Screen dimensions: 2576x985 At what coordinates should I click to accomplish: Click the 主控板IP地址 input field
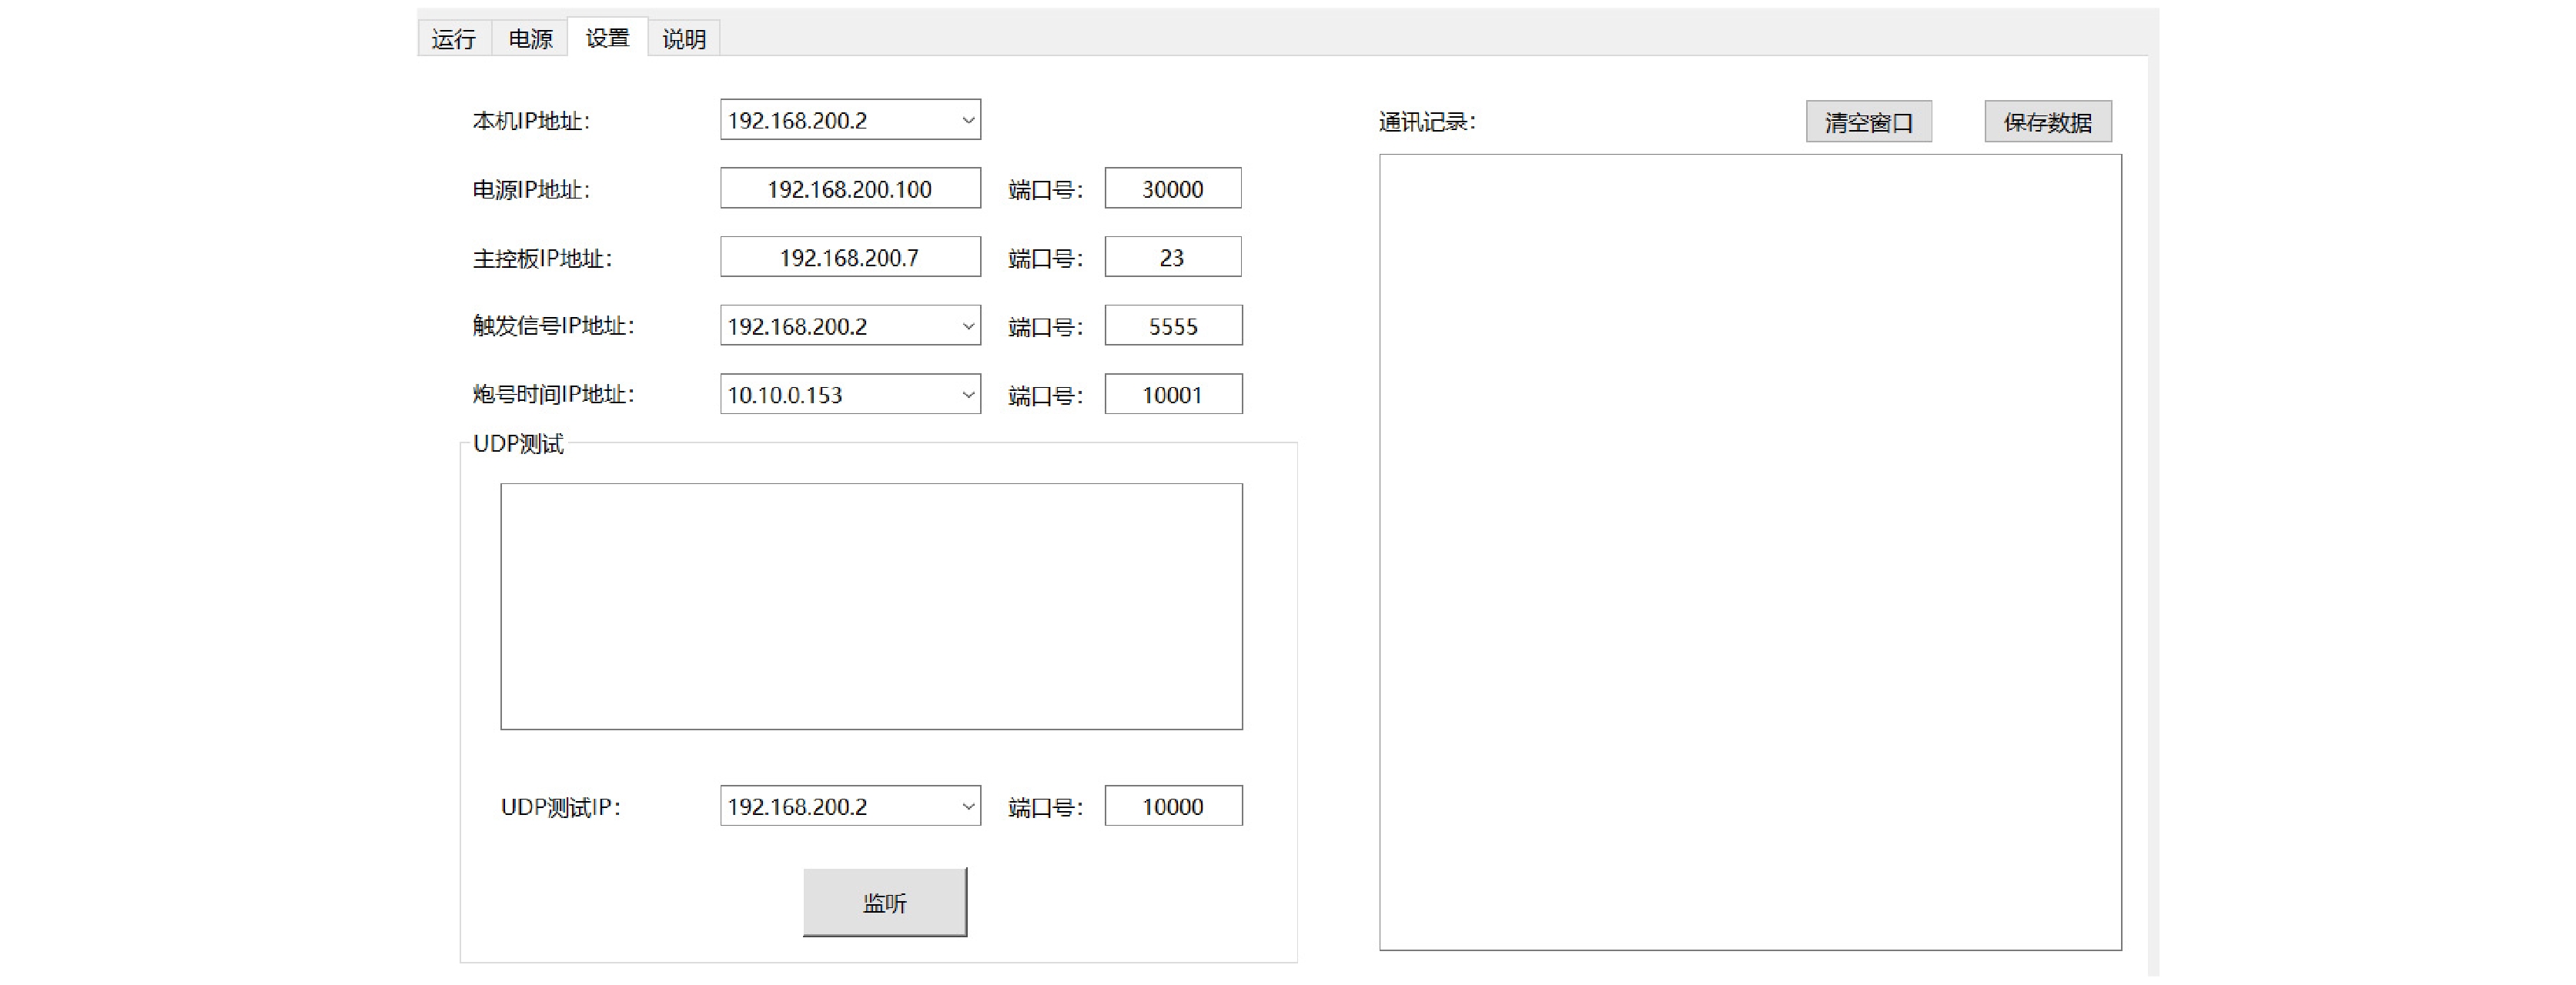pyautogui.click(x=849, y=258)
